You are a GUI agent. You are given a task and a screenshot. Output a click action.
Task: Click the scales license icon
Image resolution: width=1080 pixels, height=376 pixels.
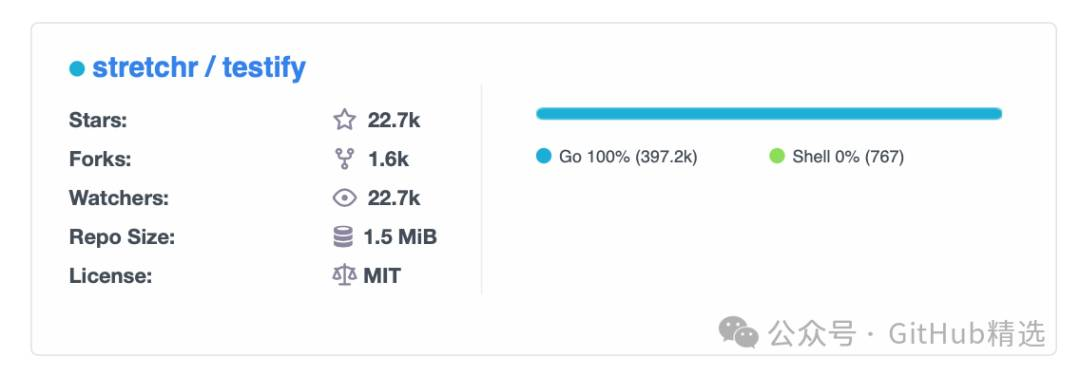point(344,276)
